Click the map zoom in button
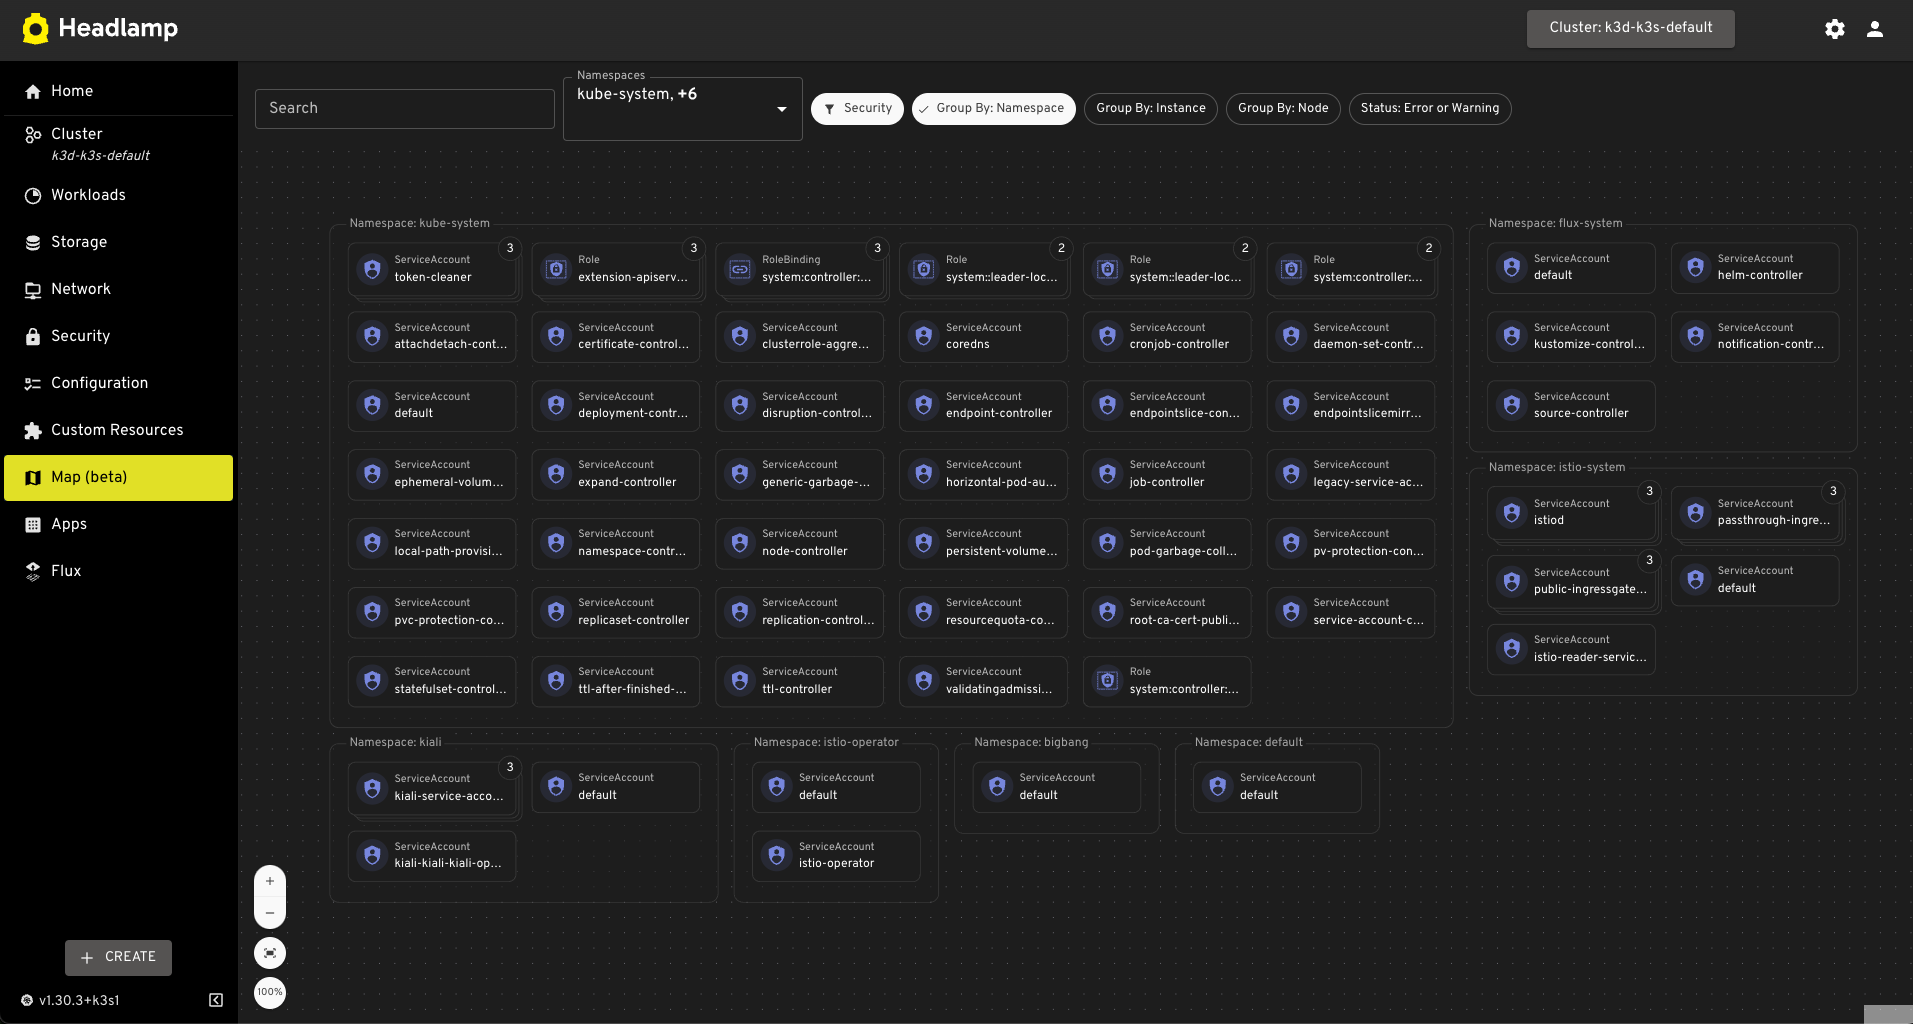The height and width of the screenshot is (1024, 1913). tap(270, 881)
